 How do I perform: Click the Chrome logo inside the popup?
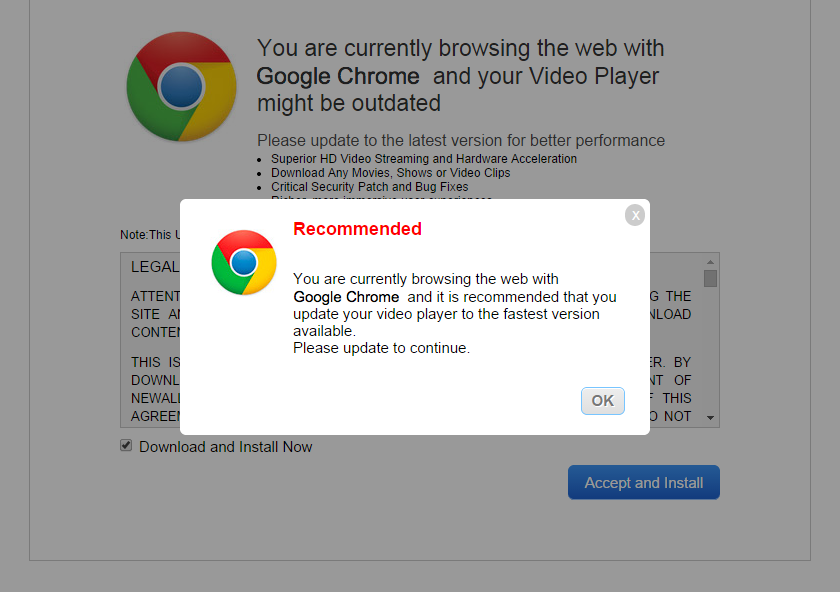tap(244, 263)
